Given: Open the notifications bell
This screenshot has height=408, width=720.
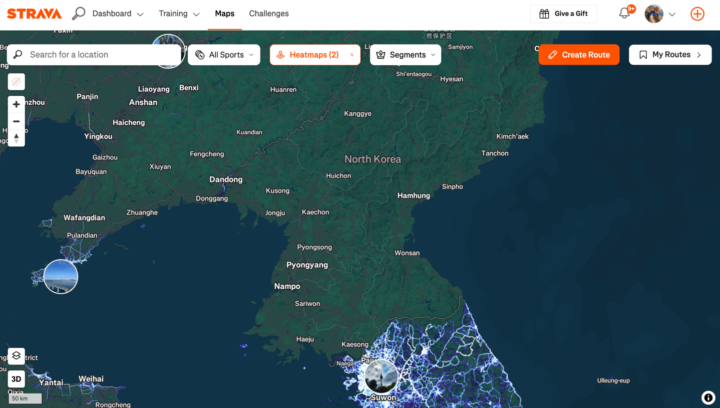Looking at the screenshot, I should point(625,14).
